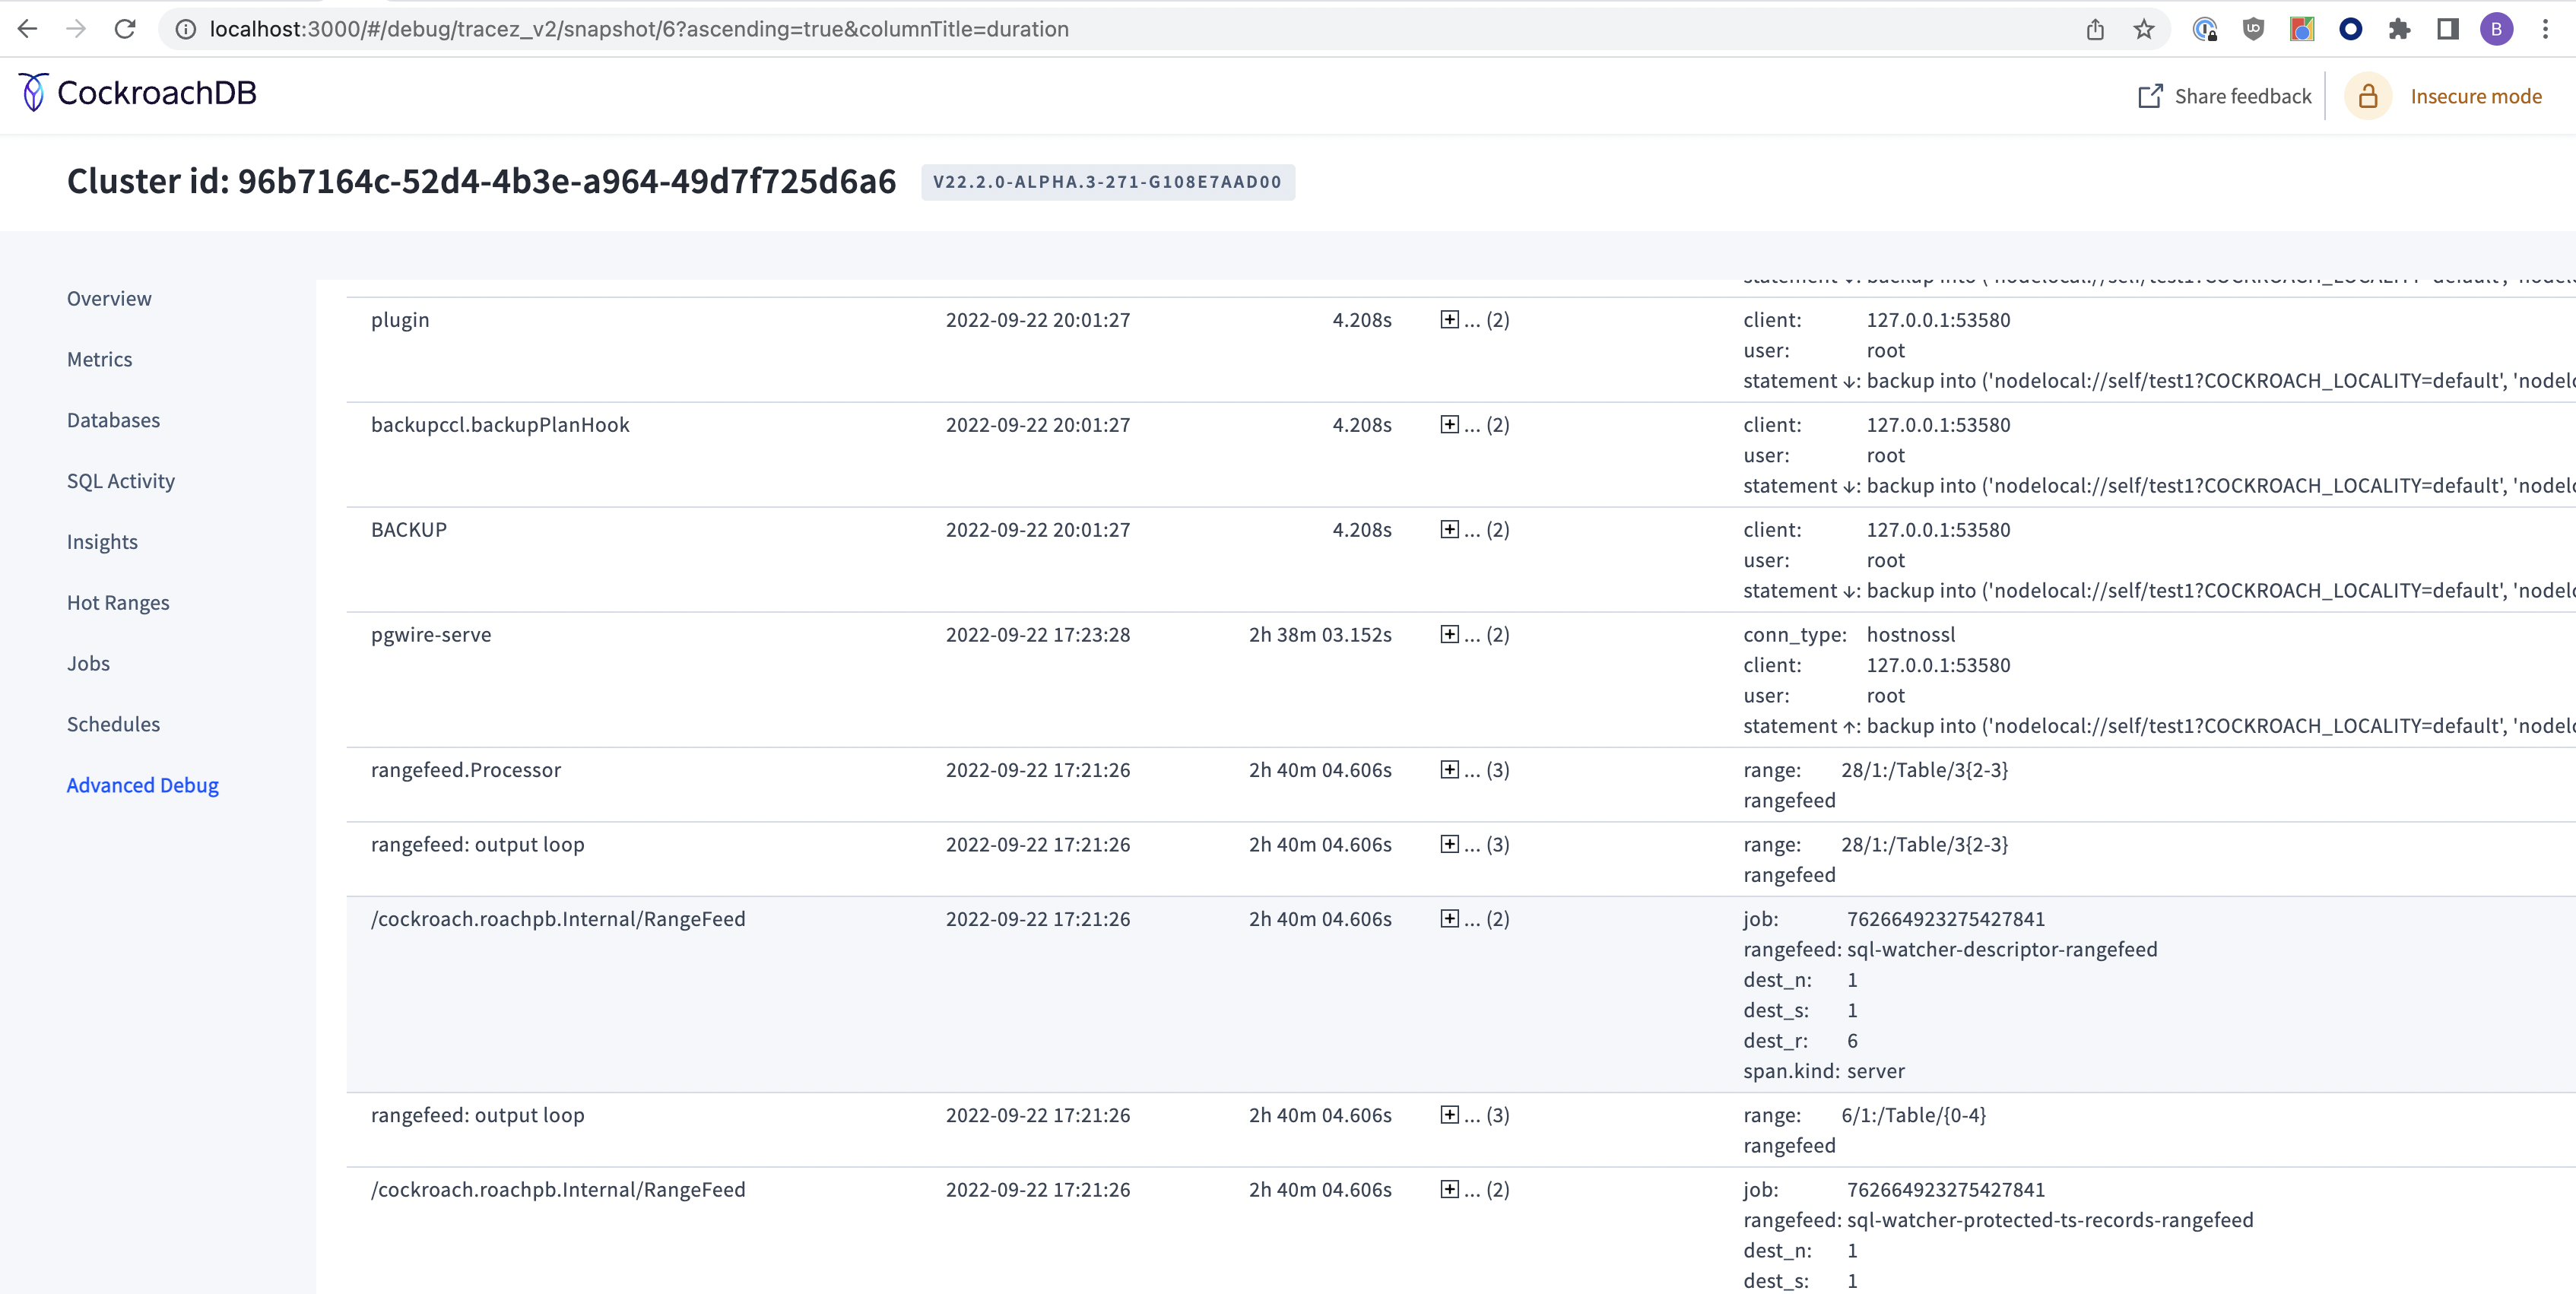Screen dimensions: 2576x1294
Task: Click the share page icon in address bar
Action: [x=2095, y=29]
